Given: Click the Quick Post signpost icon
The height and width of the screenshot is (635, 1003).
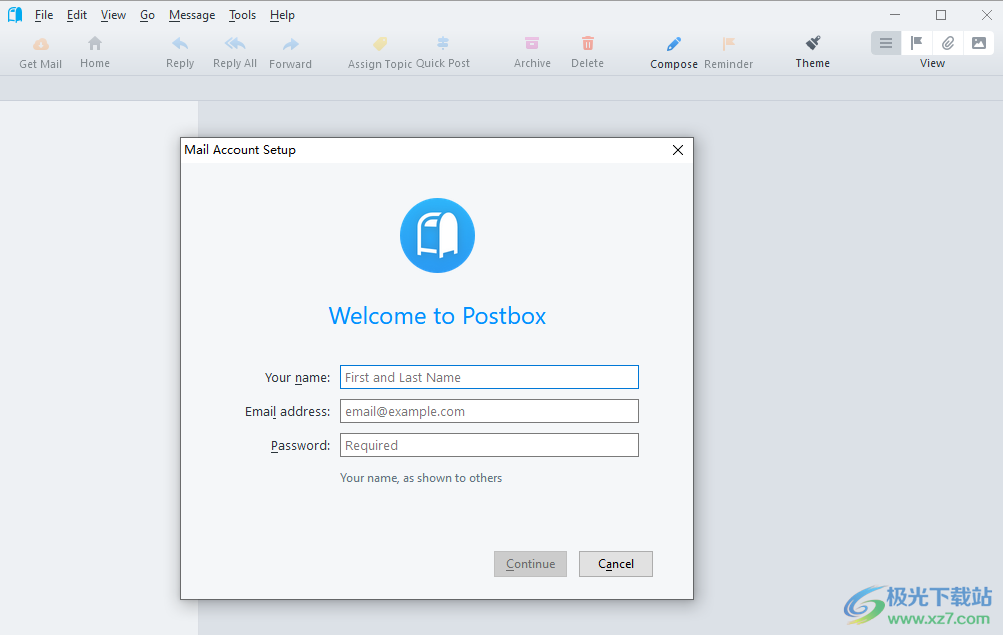Looking at the screenshot, I should pyautogui.click(x=443, y=43).
